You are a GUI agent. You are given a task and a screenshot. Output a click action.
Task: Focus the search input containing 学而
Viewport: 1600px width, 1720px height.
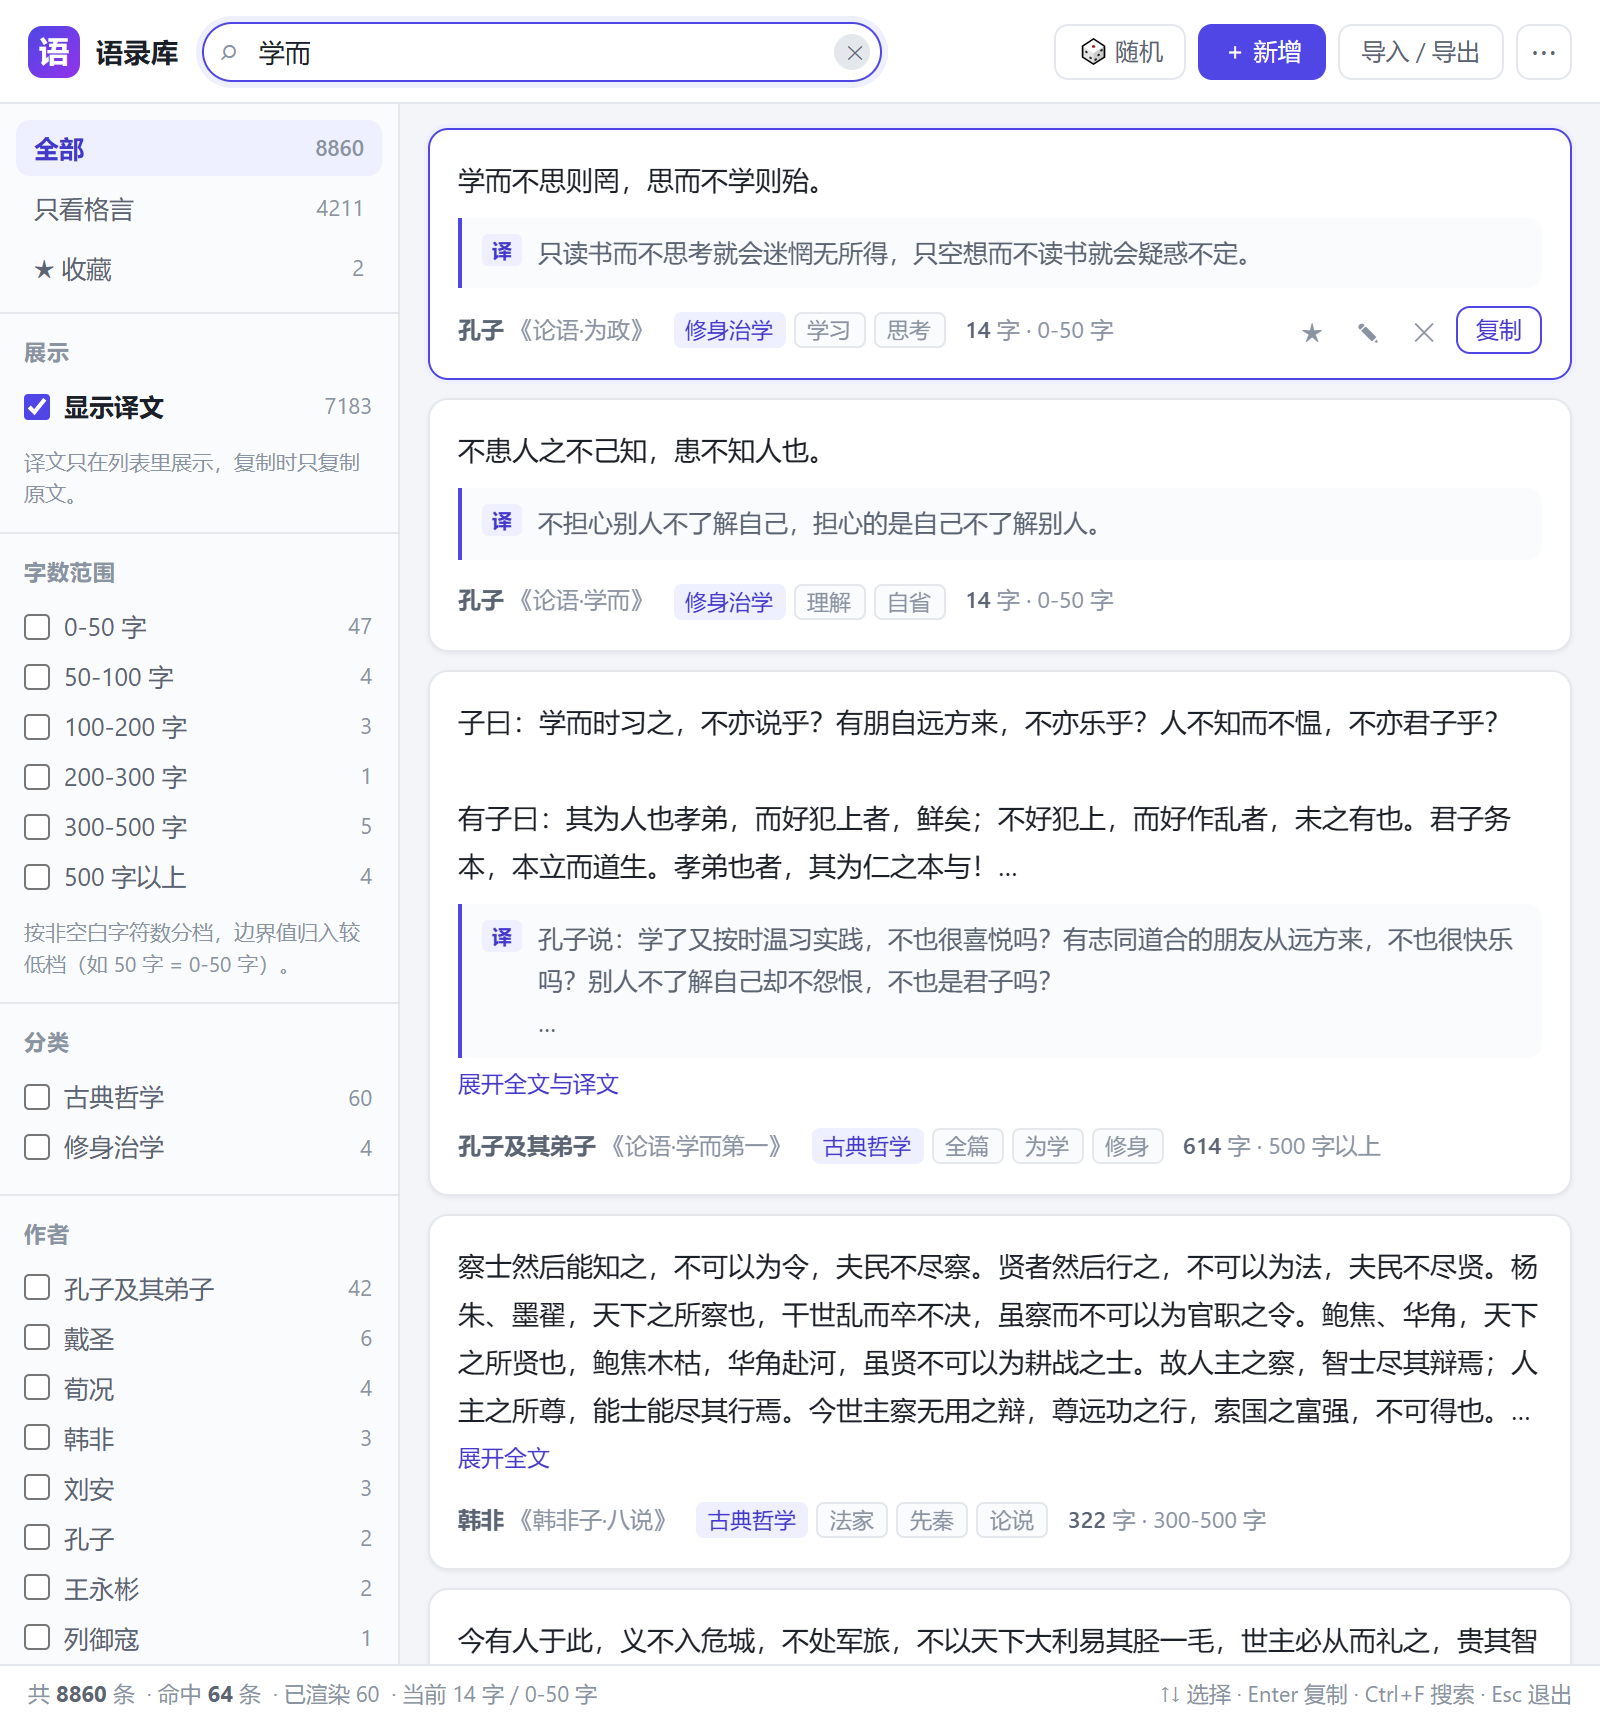(540, 53)
